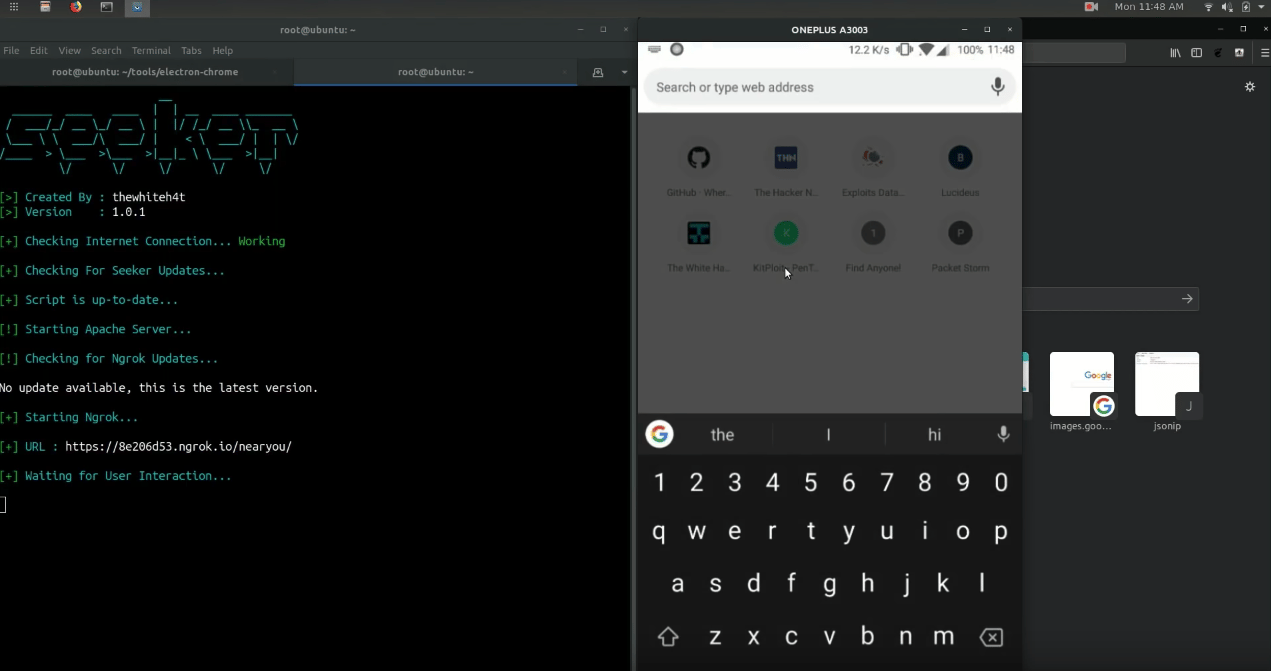Toggle the Firefox sidebar view icon
The width and height of the screenshot is (1271, 671).
coord(1196,53)
